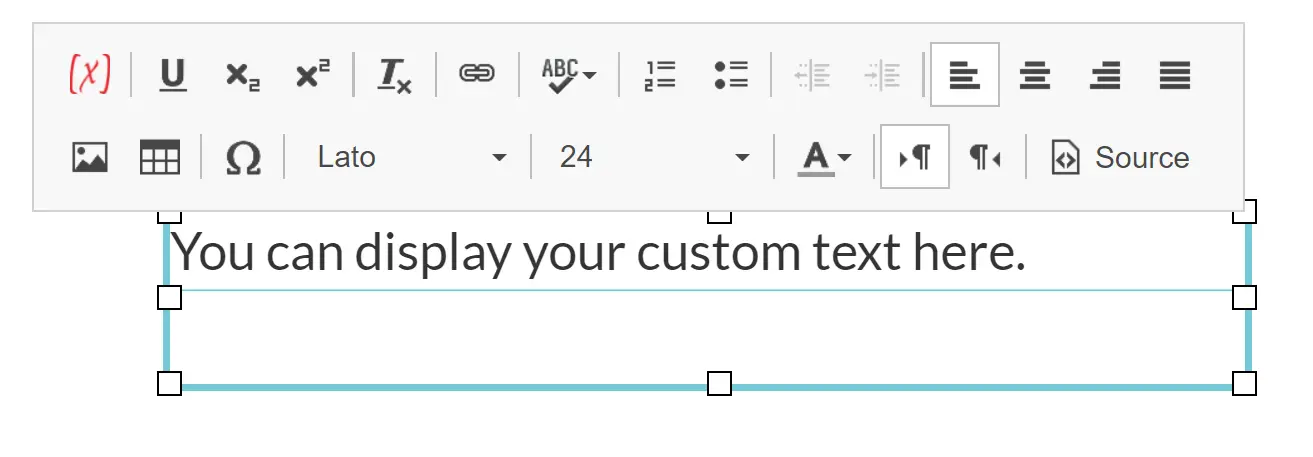Viewport: 1313px width, 457px height.
Task: Align text to the right
Action: (x=1105, y=75)
